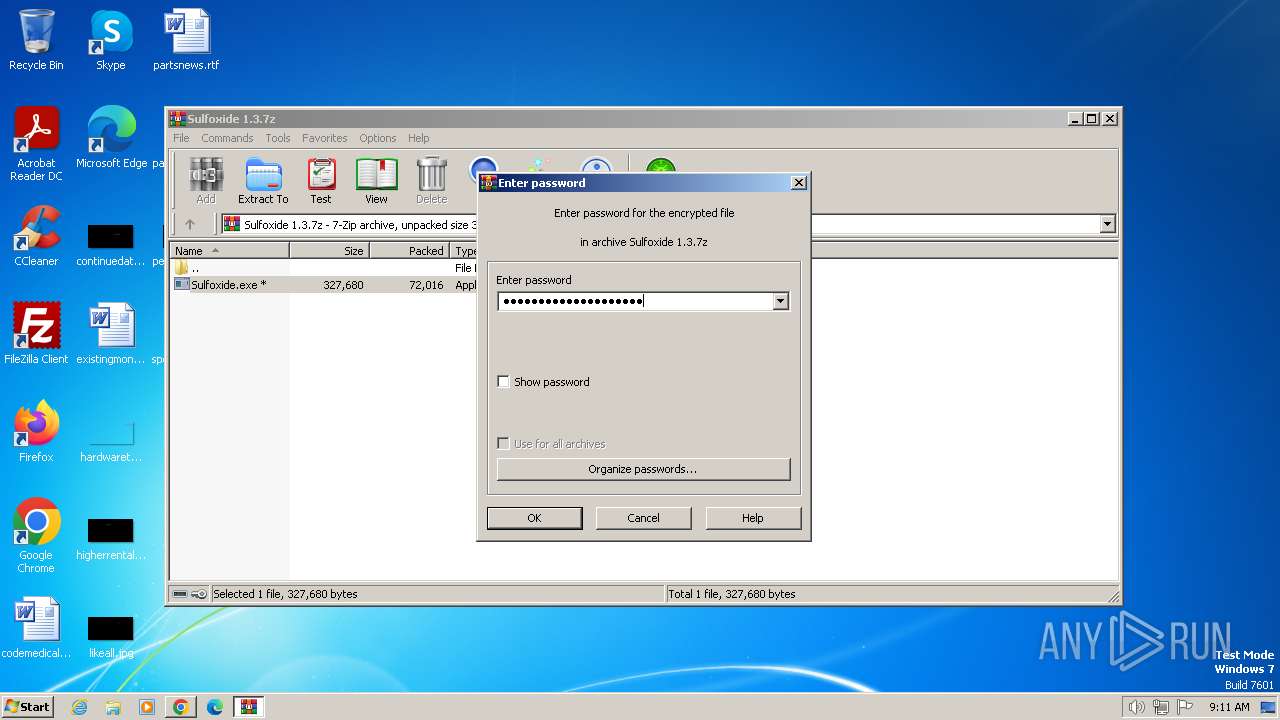
Task: Click the size value 327,680 in file row
Action: [343, 285]
